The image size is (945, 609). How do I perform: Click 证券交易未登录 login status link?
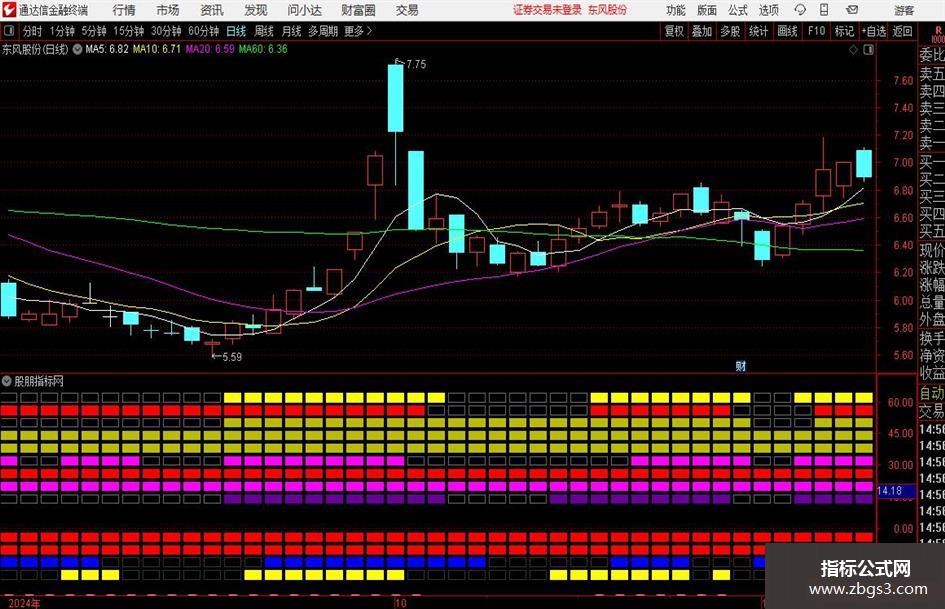pyautogui.click(x=547, y=10)
